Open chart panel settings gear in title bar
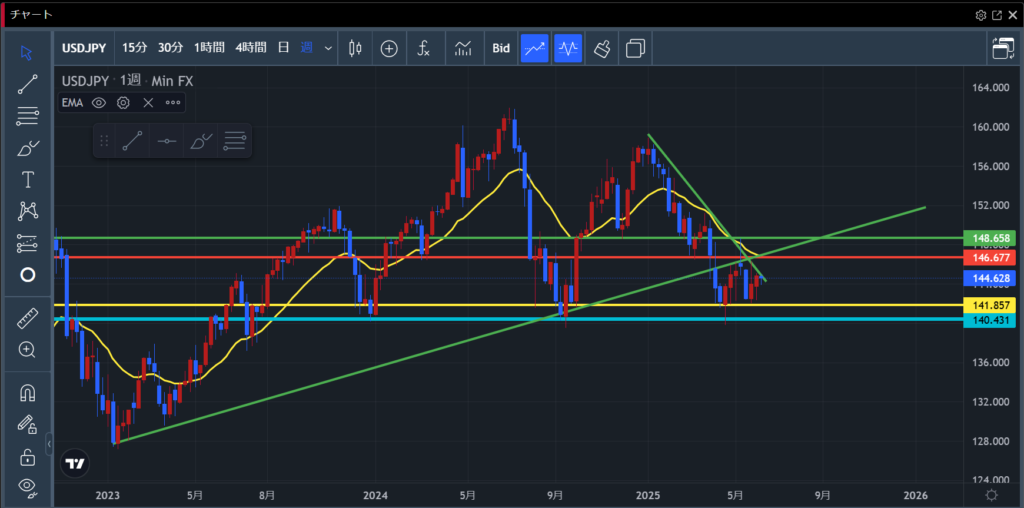Viewport: 1024px width, 508px height. (x=981, y=15)
